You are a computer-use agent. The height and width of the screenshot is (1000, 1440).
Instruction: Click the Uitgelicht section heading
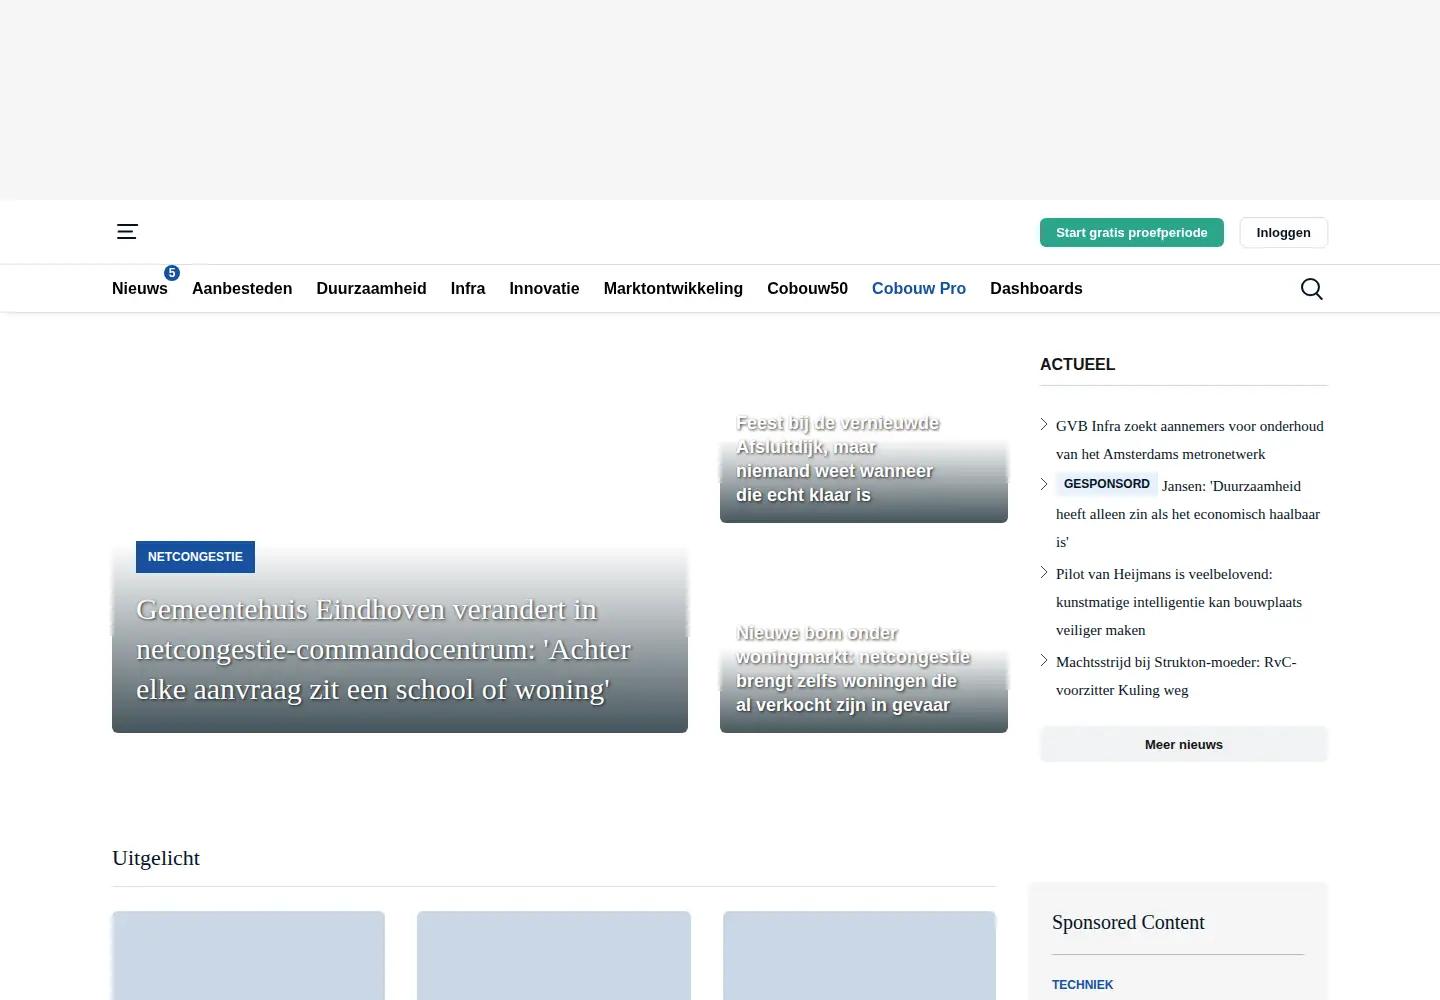tap(156, 858)
